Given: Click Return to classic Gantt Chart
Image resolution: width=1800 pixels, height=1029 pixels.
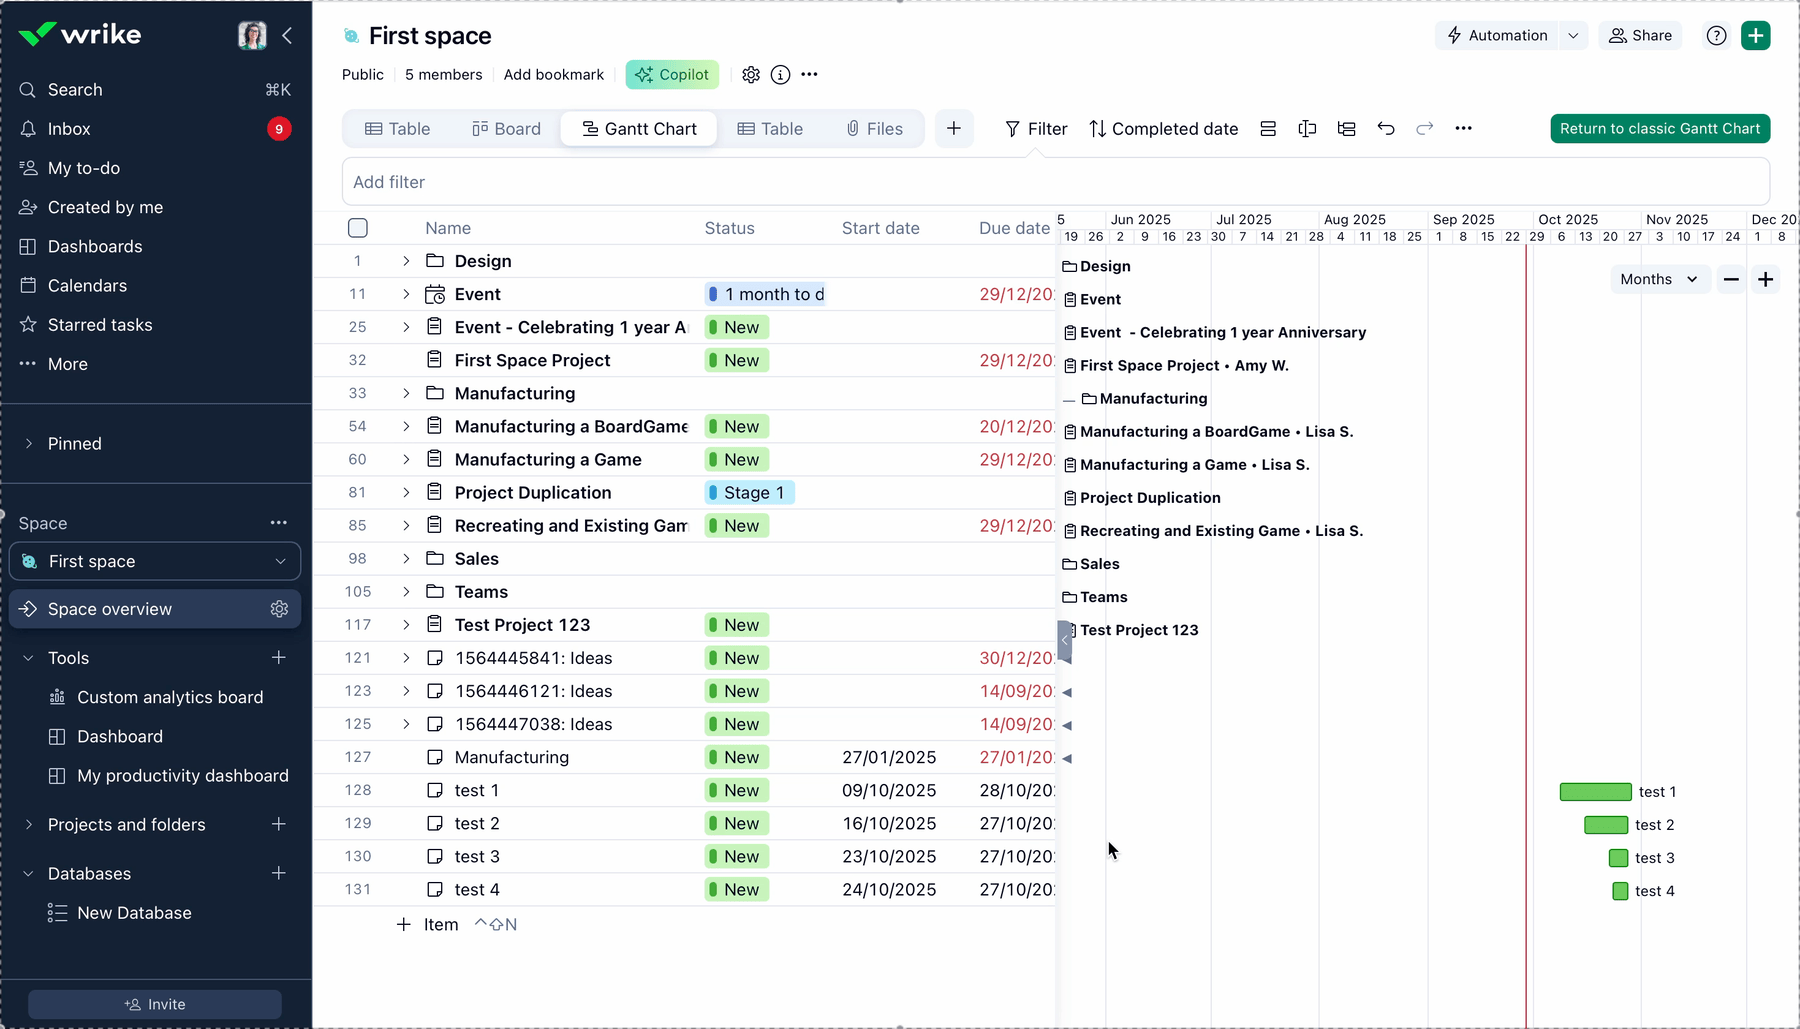Looking at the screenshot, I should coord(1659,129).
